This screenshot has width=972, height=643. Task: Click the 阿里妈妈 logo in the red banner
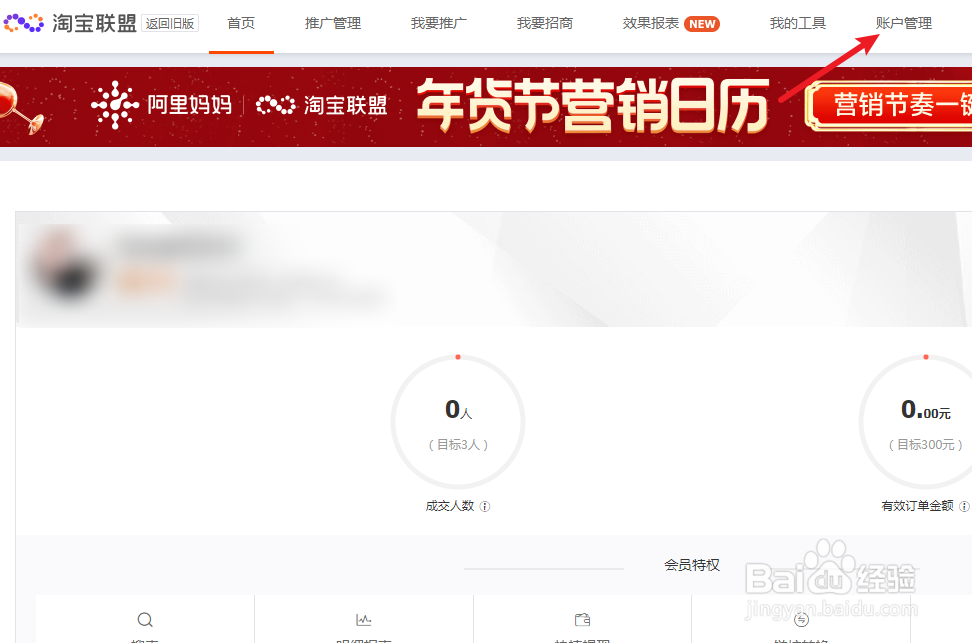click(160, 105)
